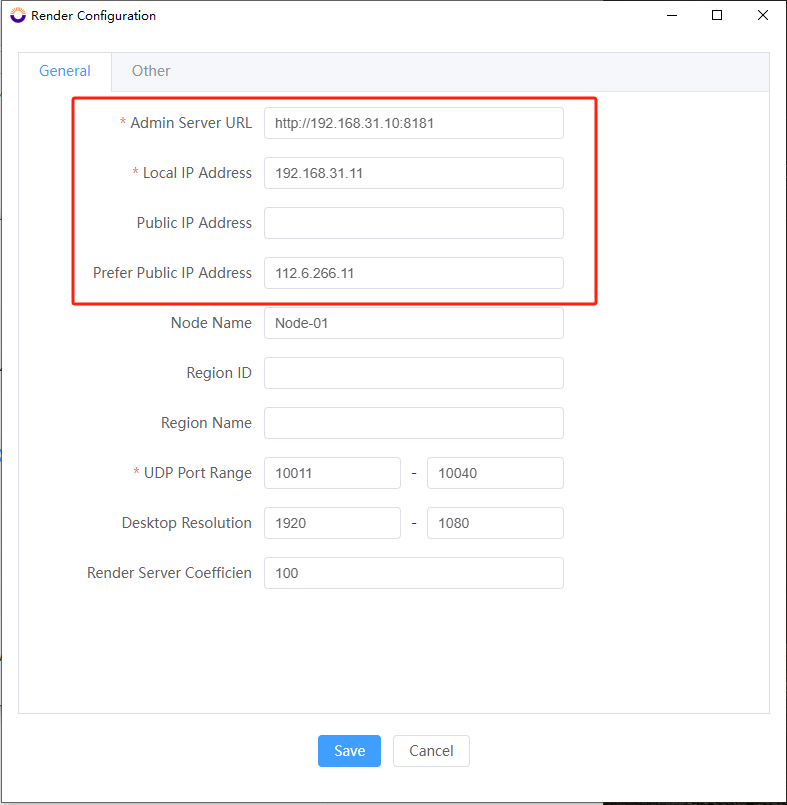Viewport: 787px width, 805px height.
Task: Edit UDP Port Range end value 10040
Action: tap(495, 473)
